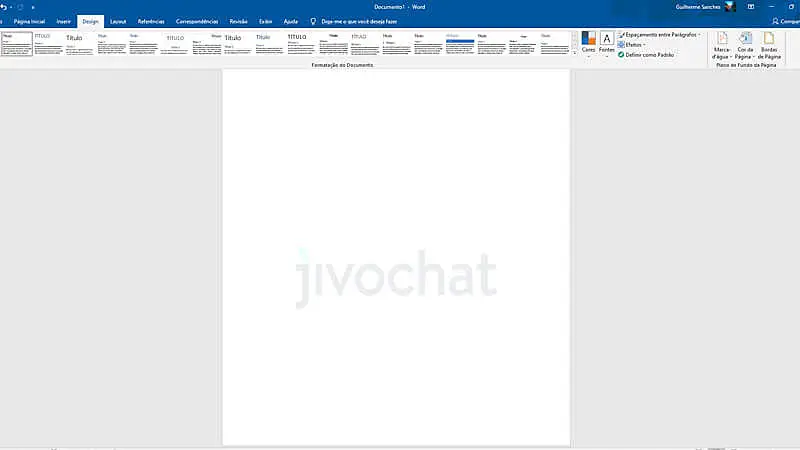Open the Inserir tab
Image resolution: width=800 pixels, height=450 pixels.
point(64,20)
